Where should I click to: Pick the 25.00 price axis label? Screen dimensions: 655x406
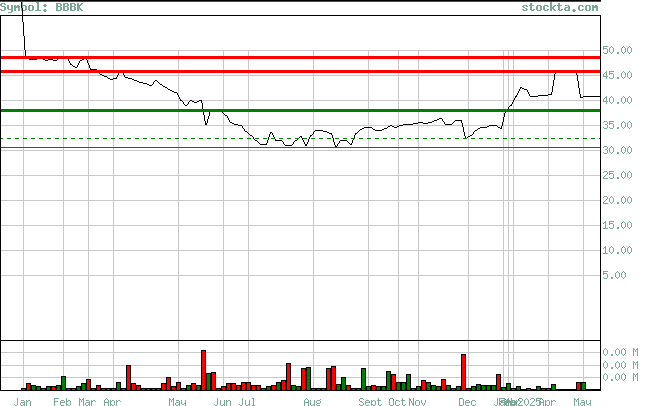[617, 175]
